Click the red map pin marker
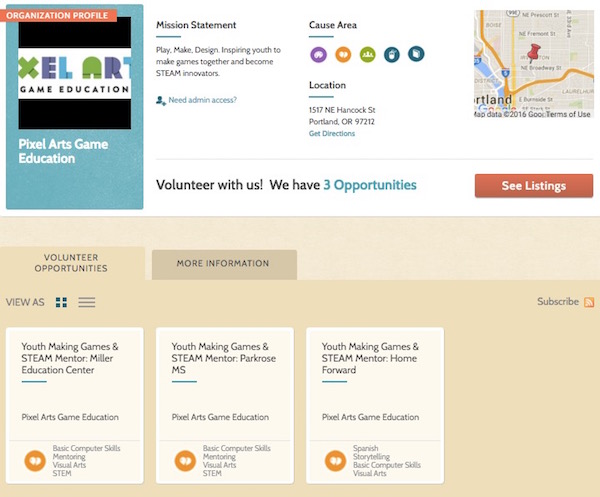The image size is (600, 497). coord(533,54)
